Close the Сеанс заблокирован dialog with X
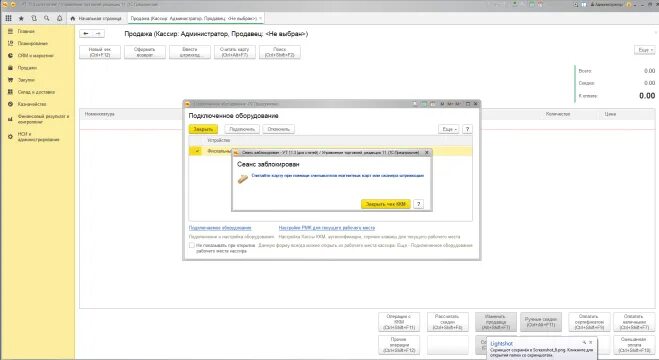The image size is (659, 360). pos(427,152)
